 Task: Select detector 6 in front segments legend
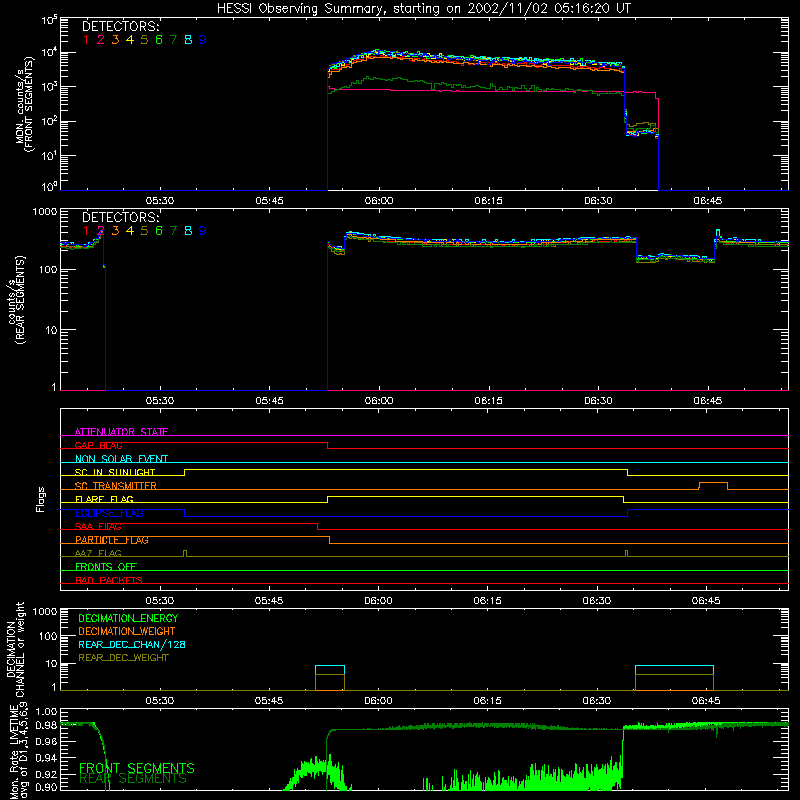(159, 40)
